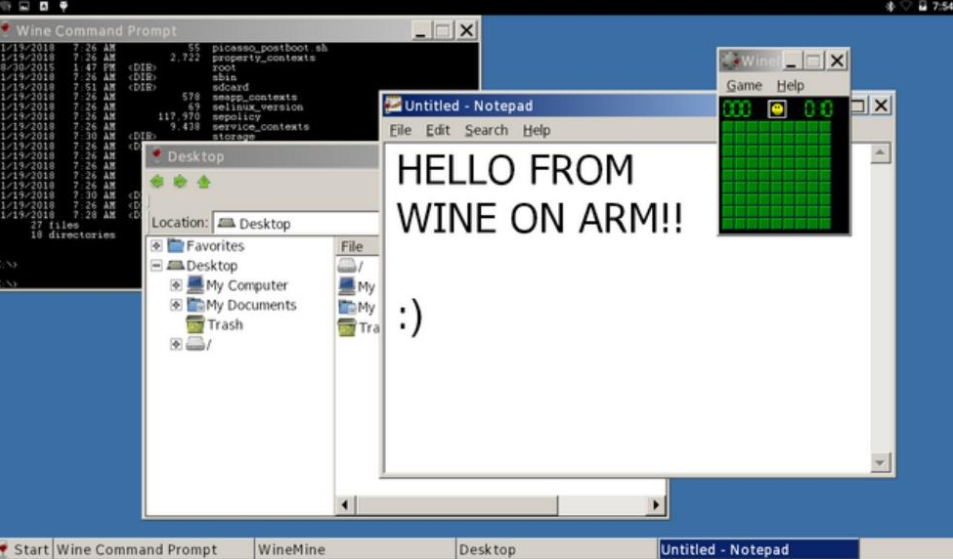Viewport: 953px width, 559px height.
Task: Click the Bluetooth icon in the status bar
Action: (890, 6)
